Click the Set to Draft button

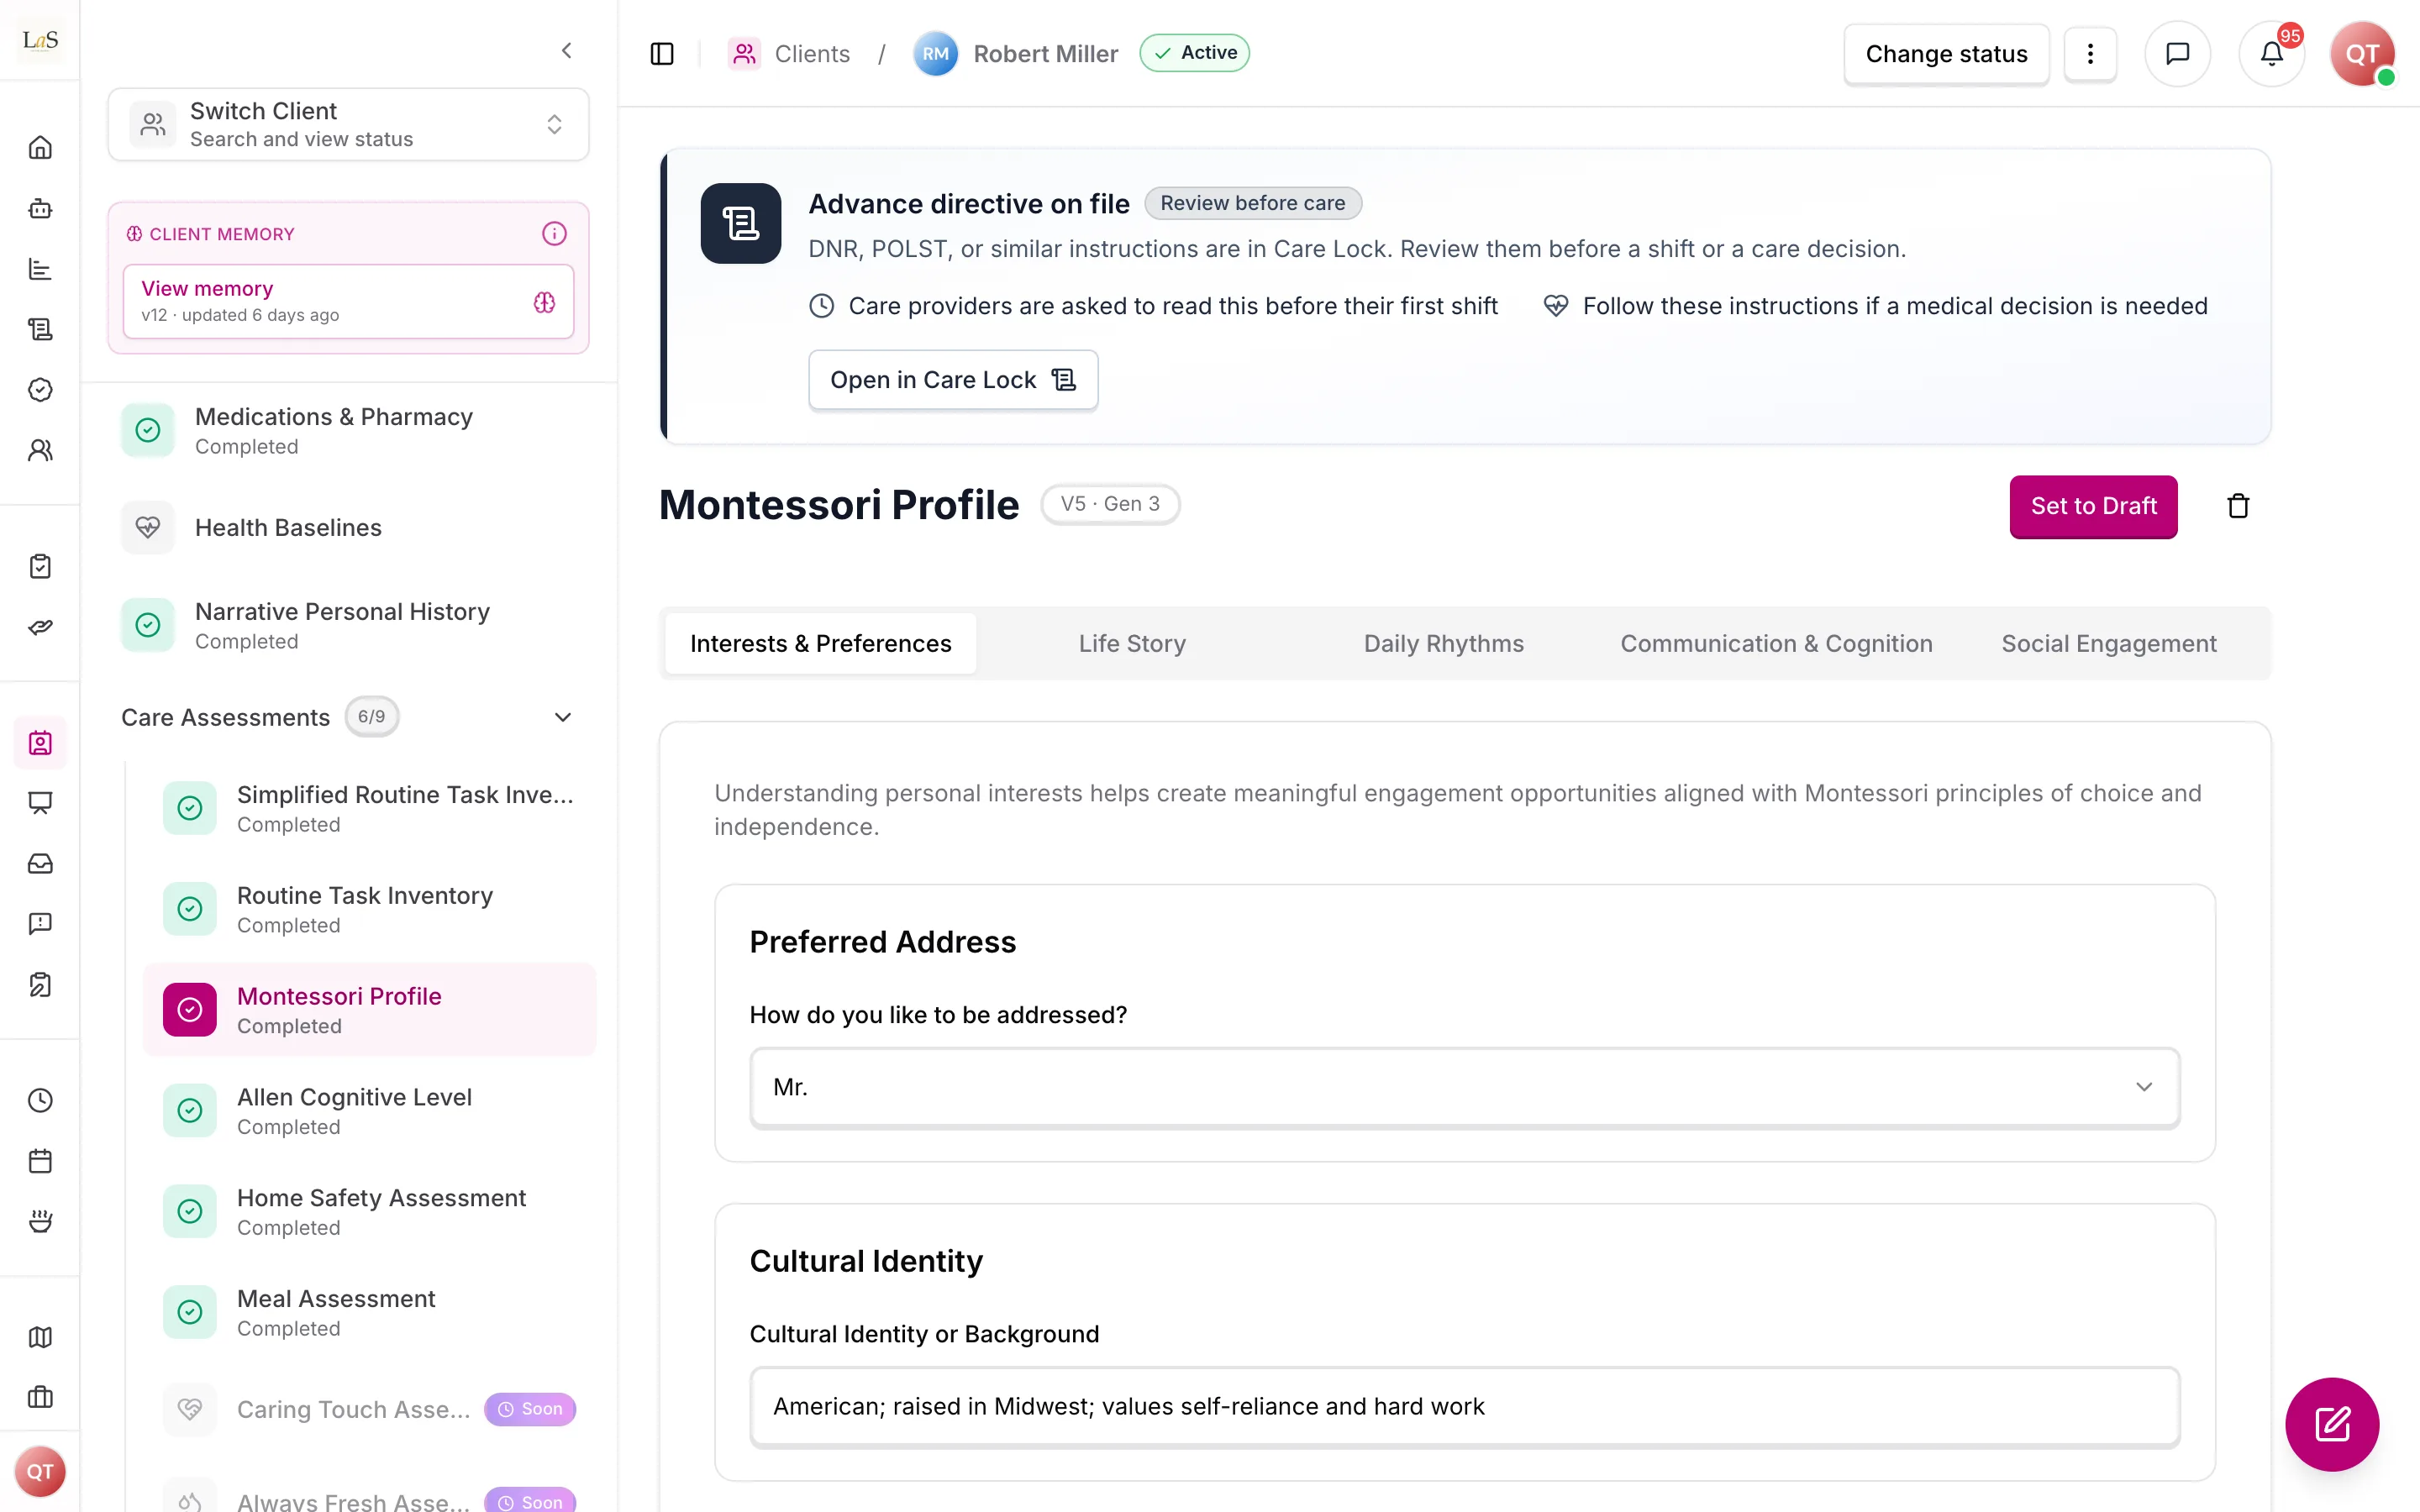click(x=2093, y=506)
